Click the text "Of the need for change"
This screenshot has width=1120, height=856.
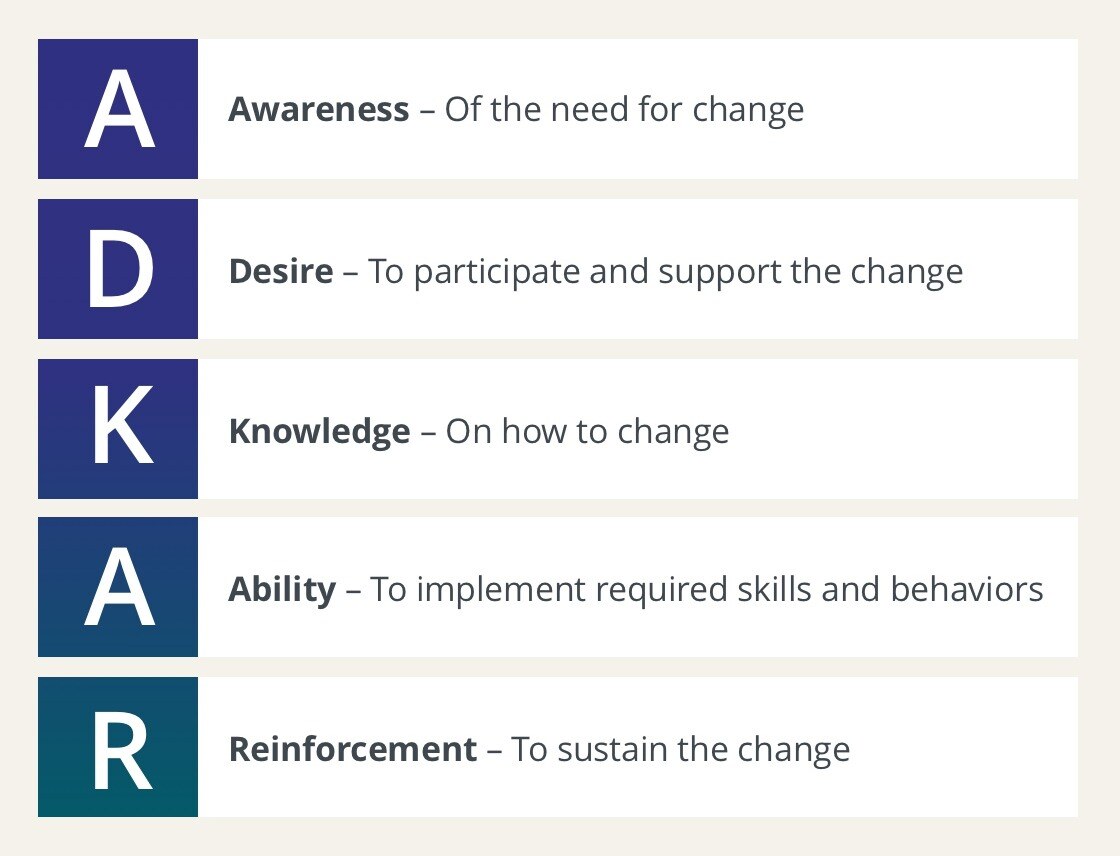click(x=624, y=109)
